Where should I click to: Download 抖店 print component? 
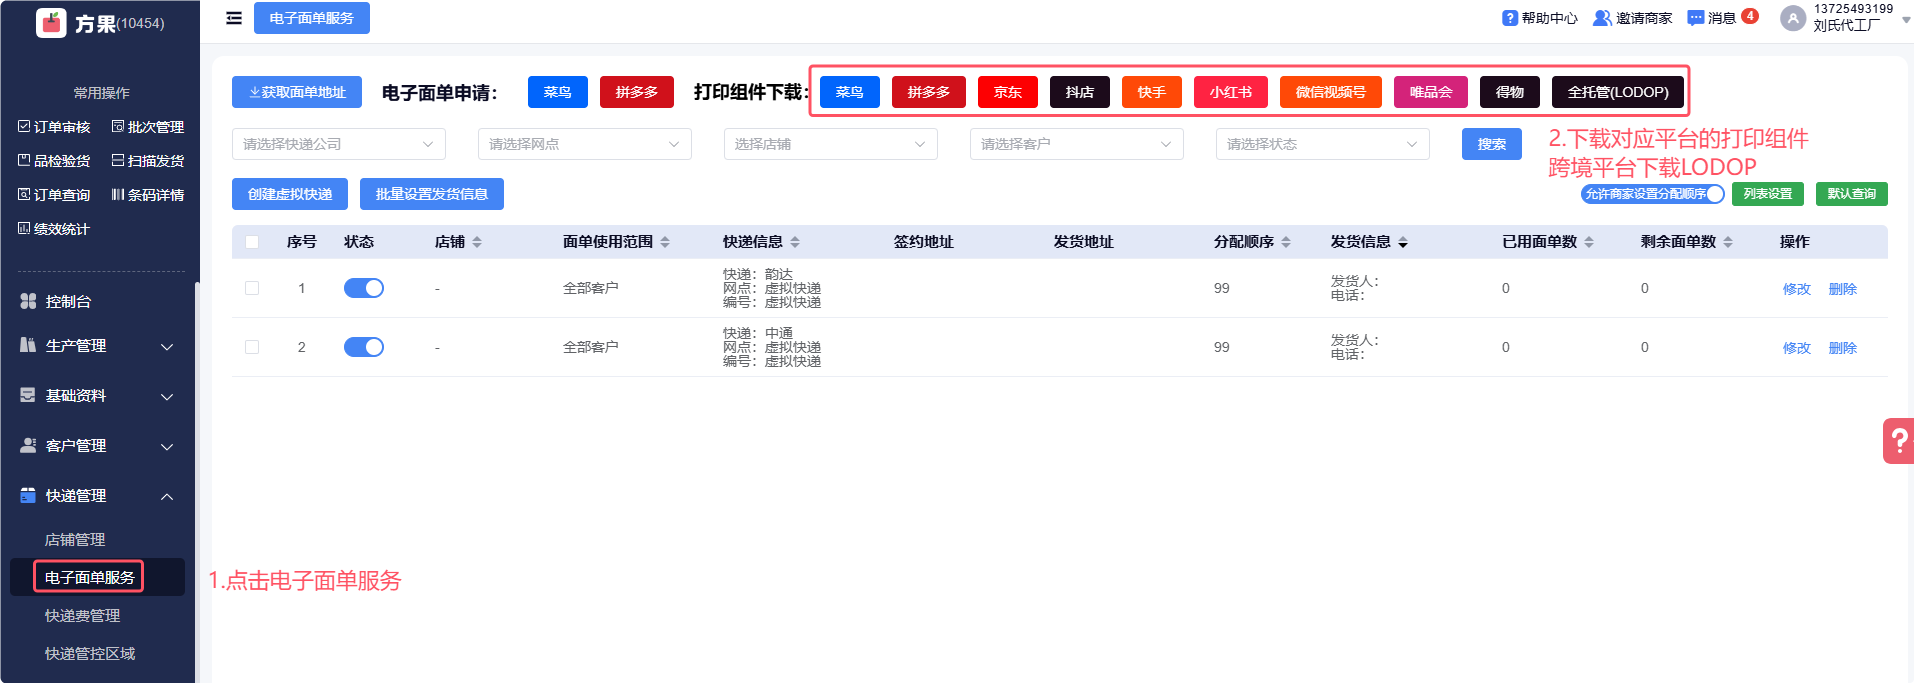coord(1080,92)
